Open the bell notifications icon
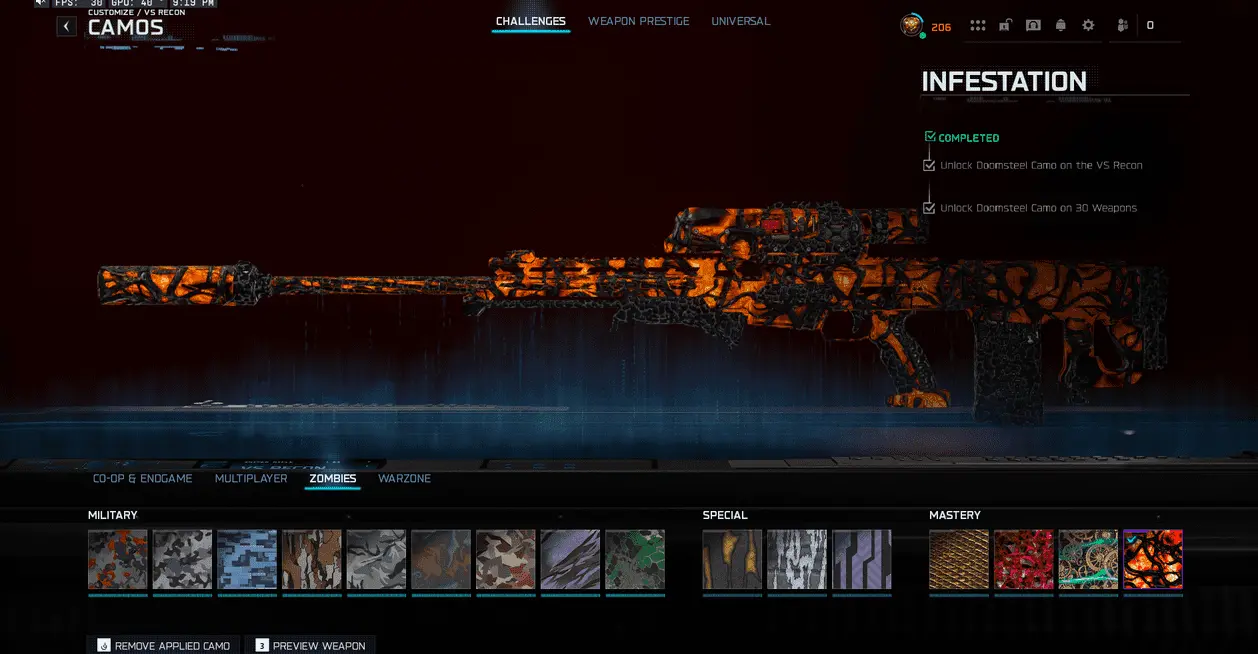 point(1061,26)
